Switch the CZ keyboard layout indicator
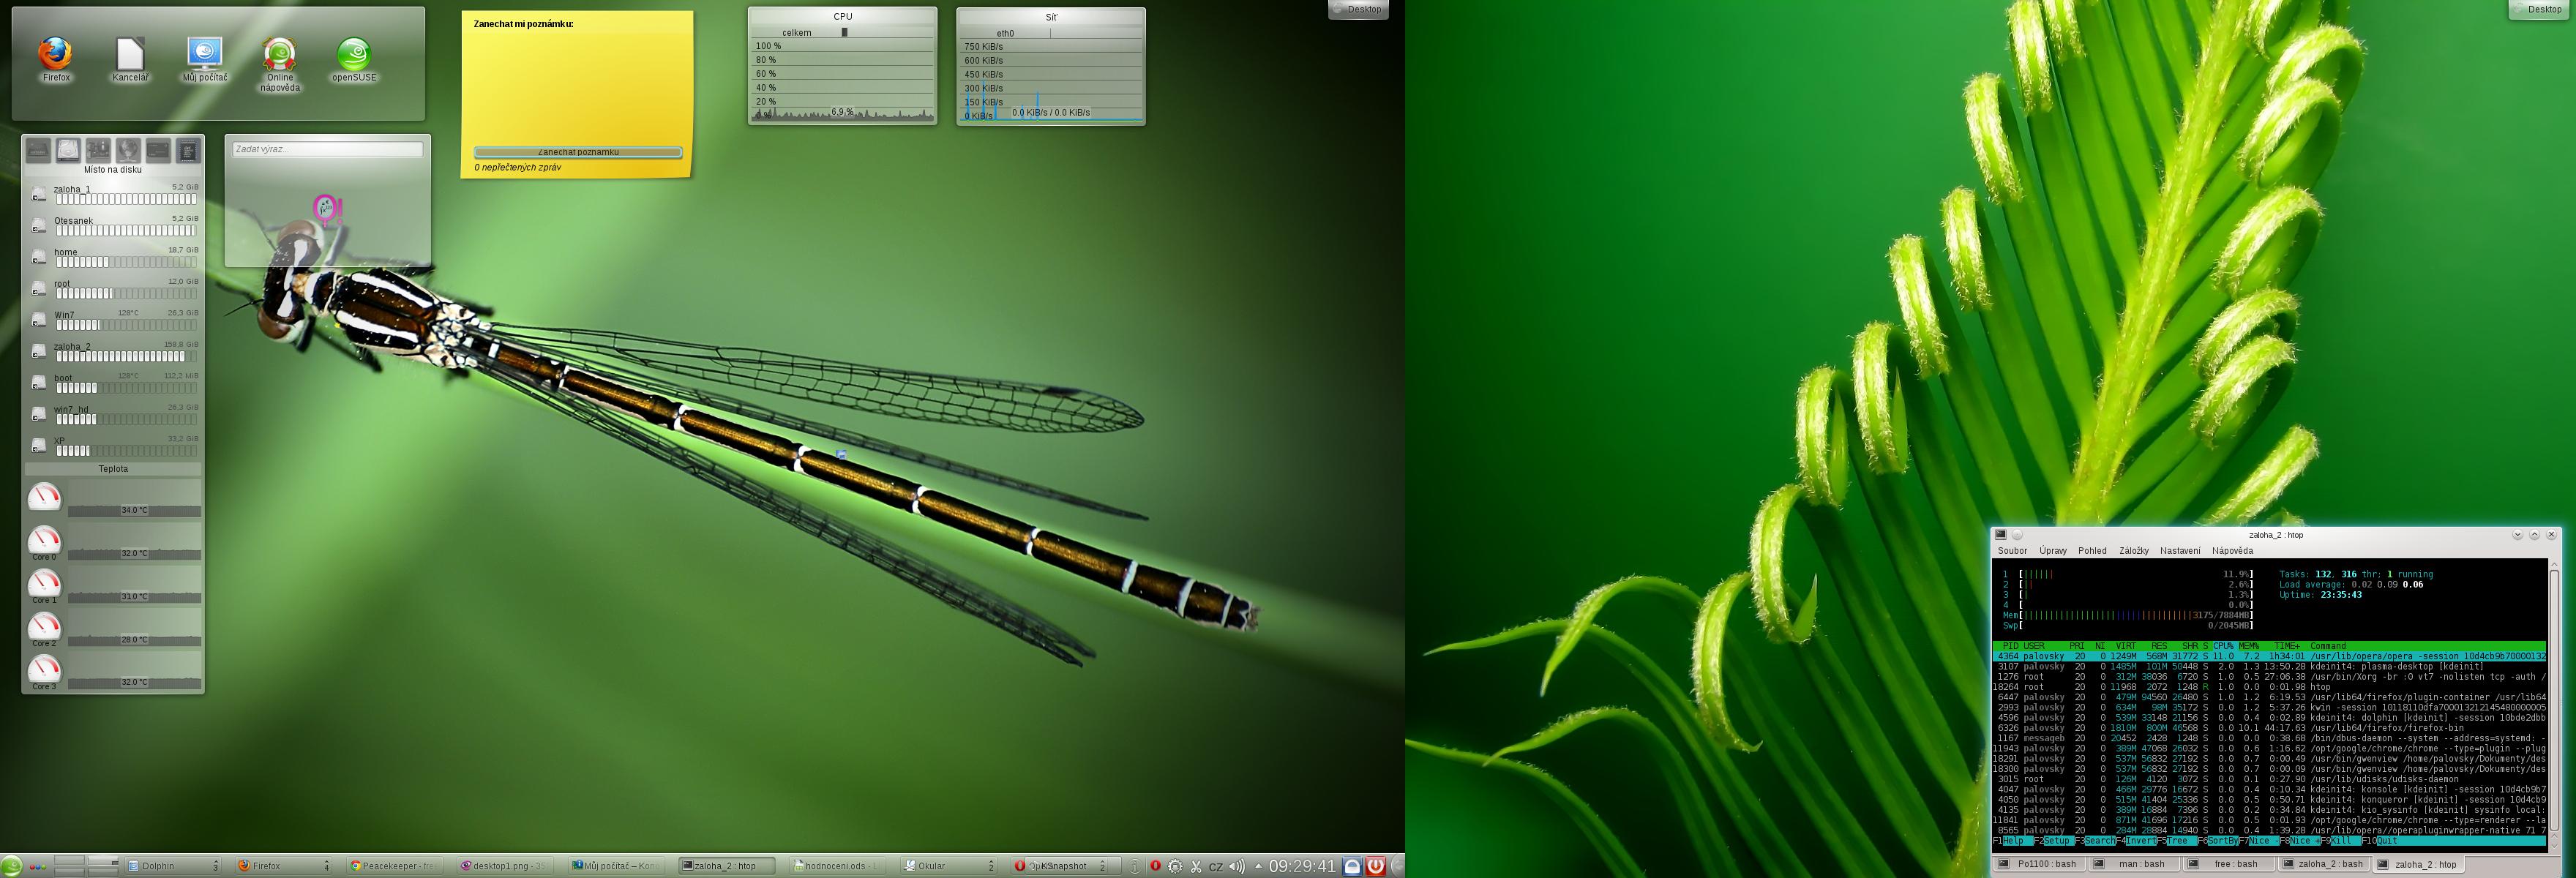The width and height of the screenshot is (2576, 878). point(1216,866)
